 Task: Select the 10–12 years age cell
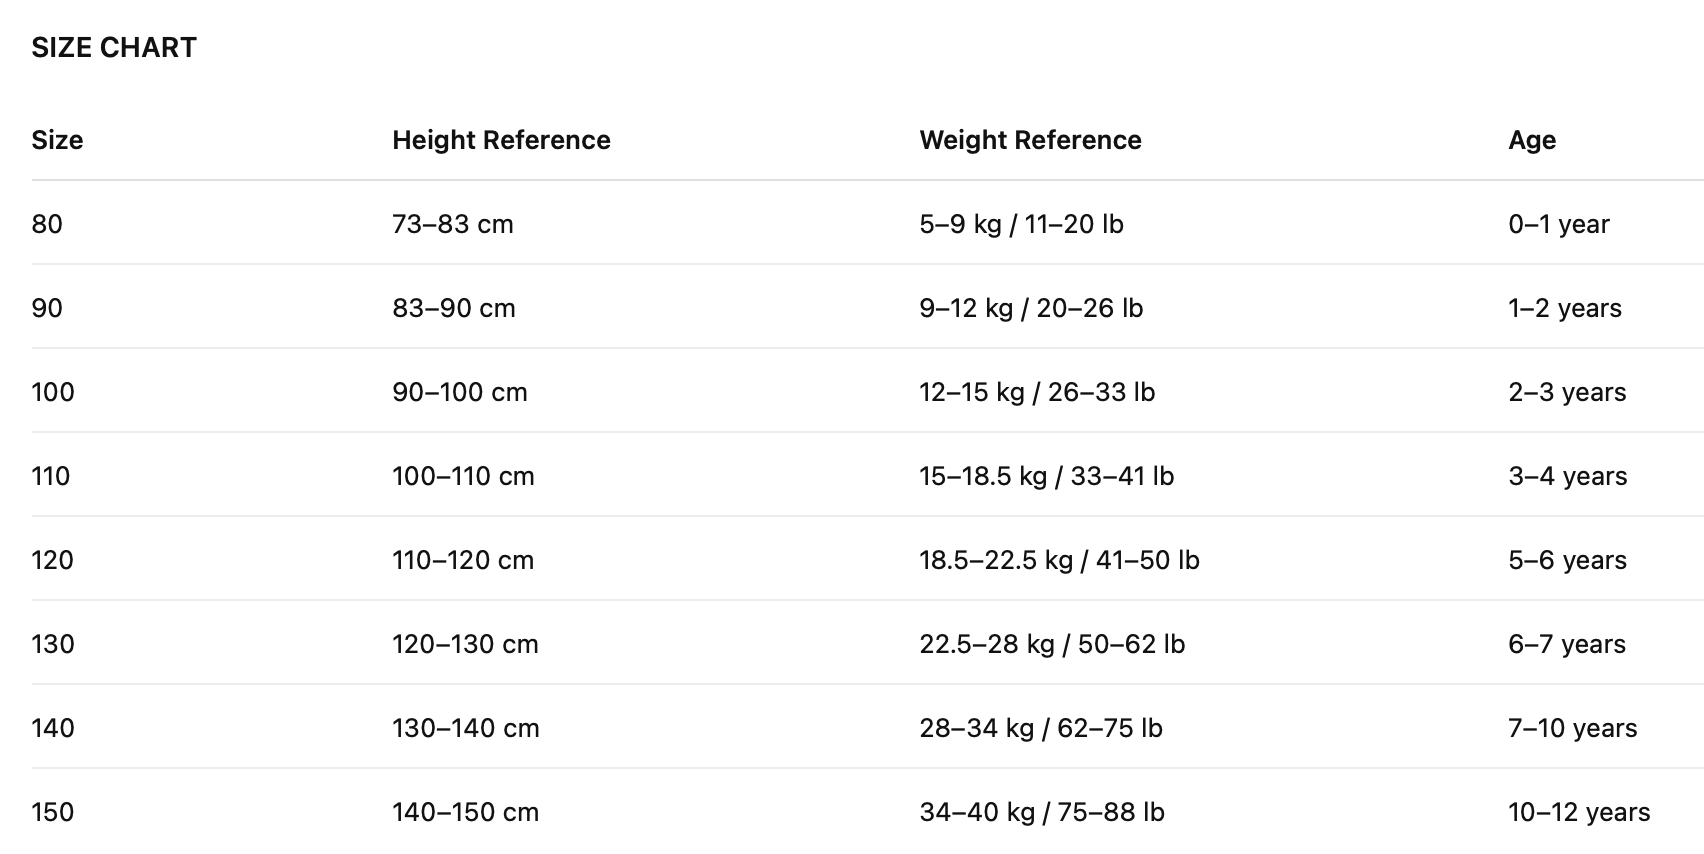(x=1578, y=812)
